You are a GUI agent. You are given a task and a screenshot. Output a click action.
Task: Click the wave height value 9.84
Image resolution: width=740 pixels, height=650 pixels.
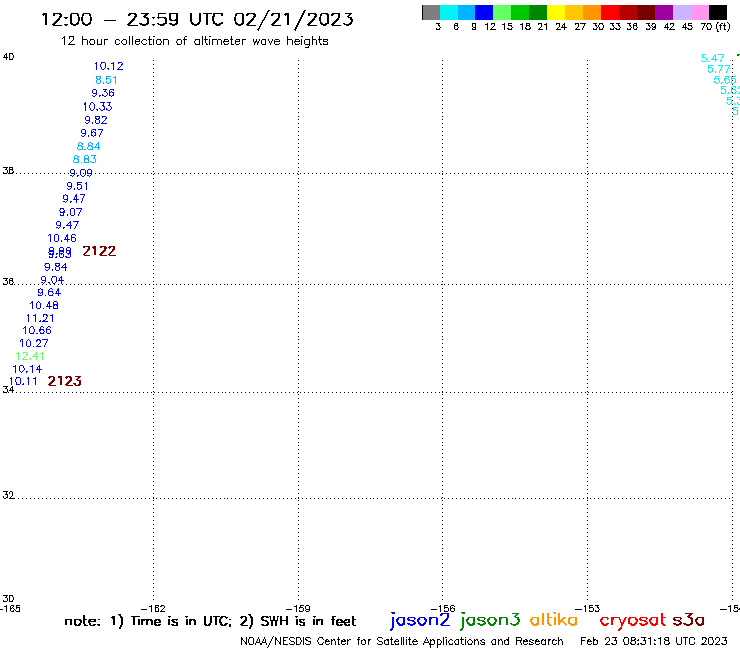coord(56,267)
